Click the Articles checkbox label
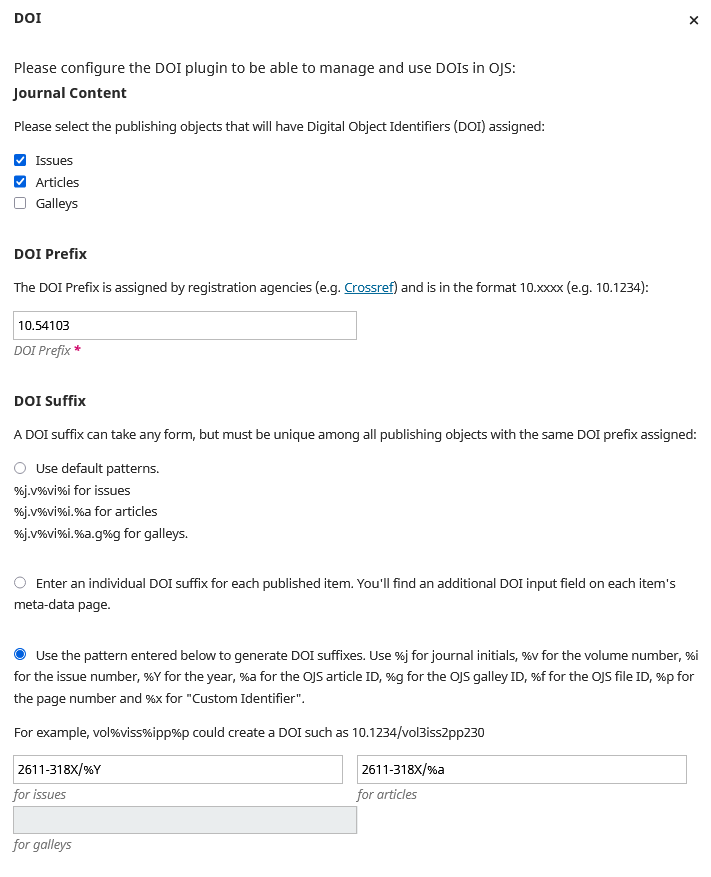Viewport: 711px width, 877px height. pyautogui.click(x=57, y=182)
